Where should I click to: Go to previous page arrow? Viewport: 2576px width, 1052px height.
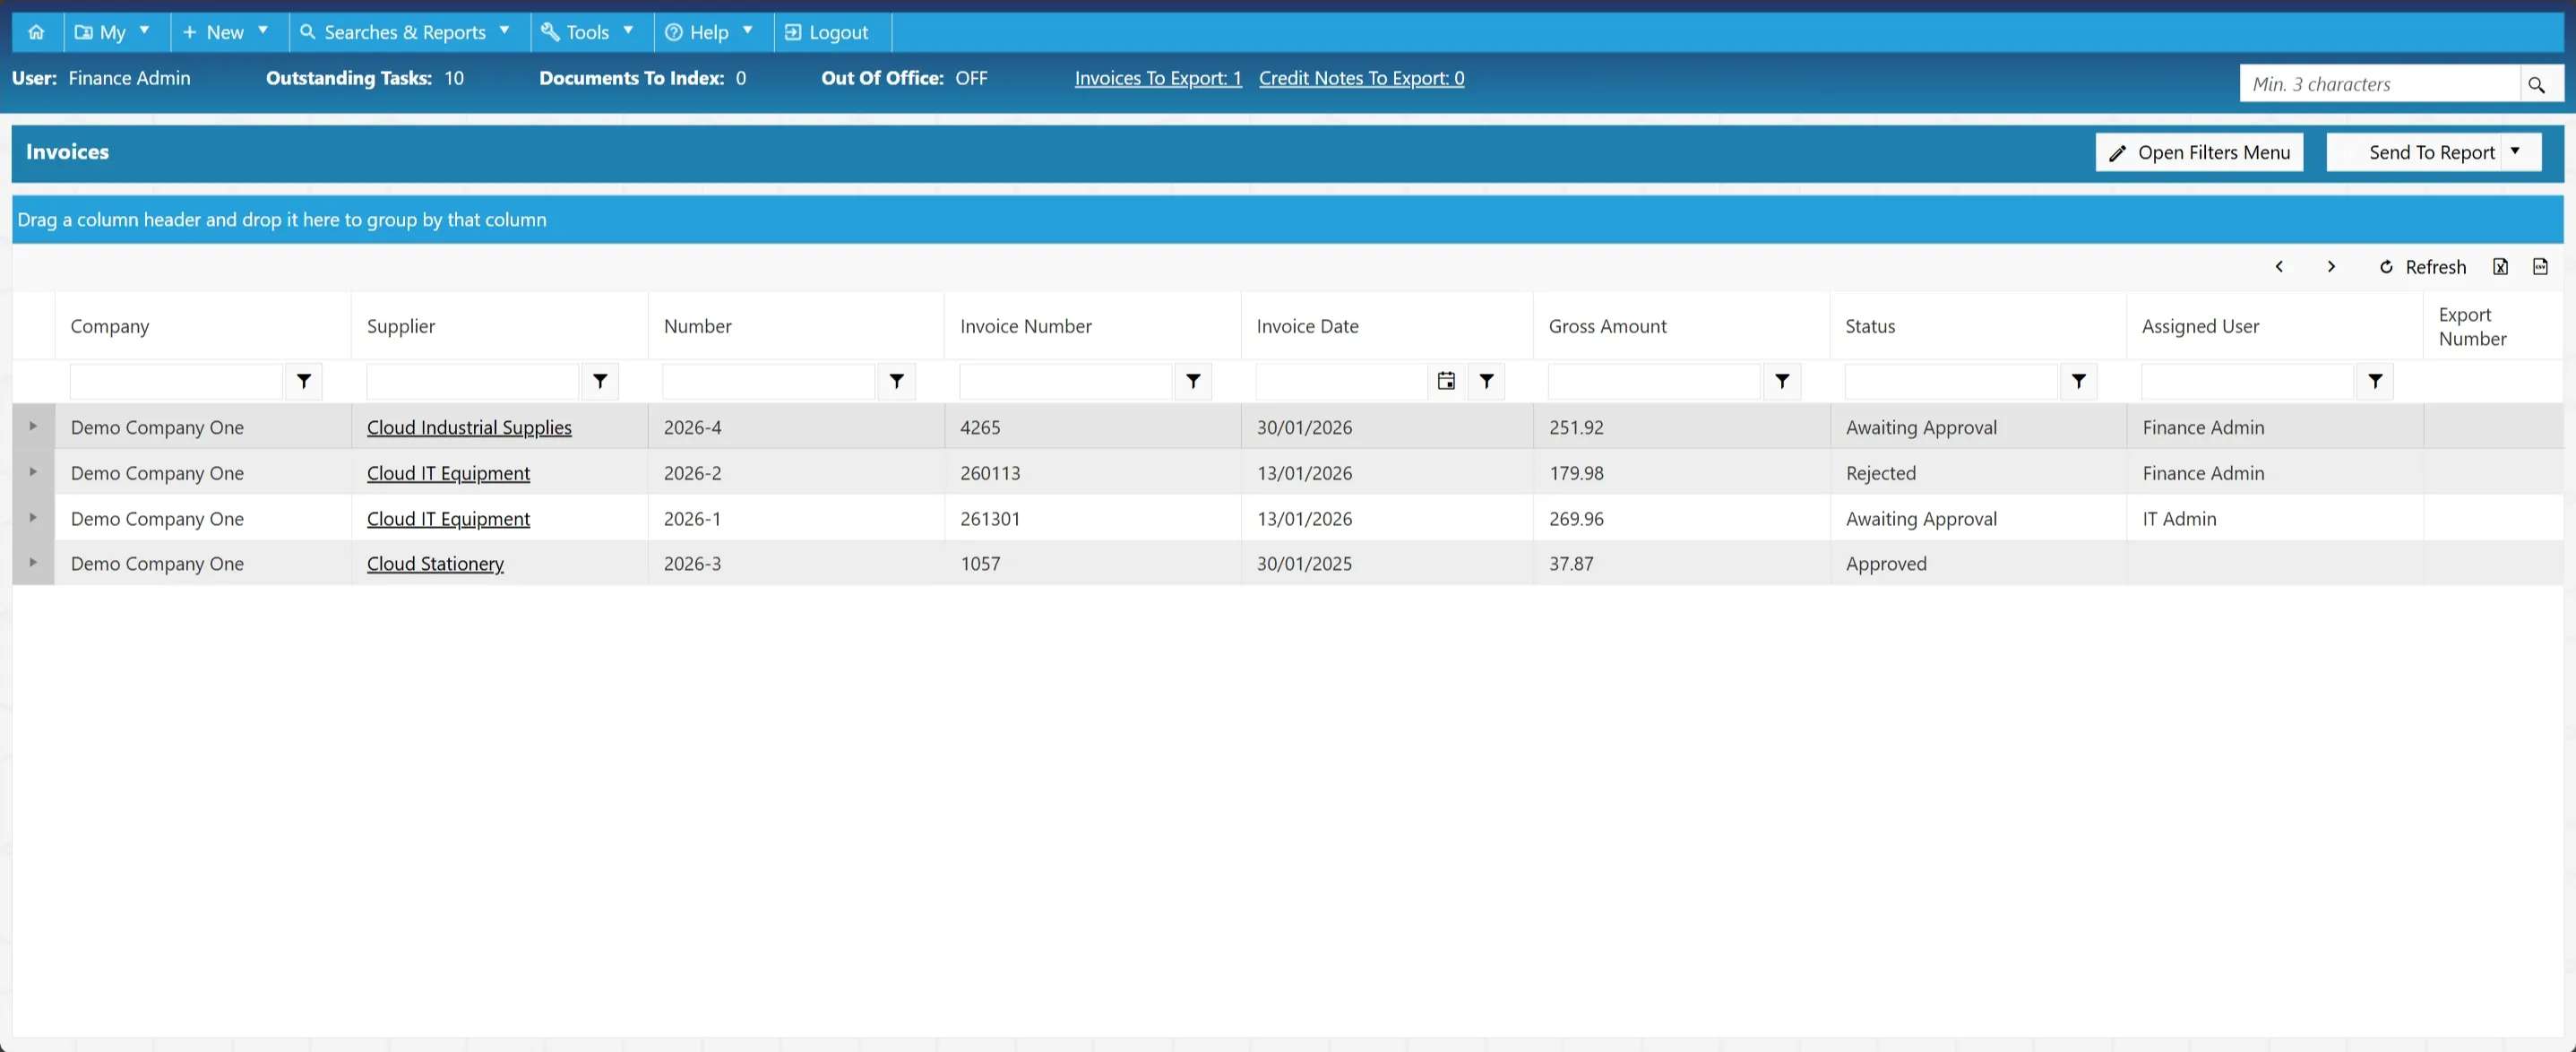pyautogui.click(x=2279, y=267)
